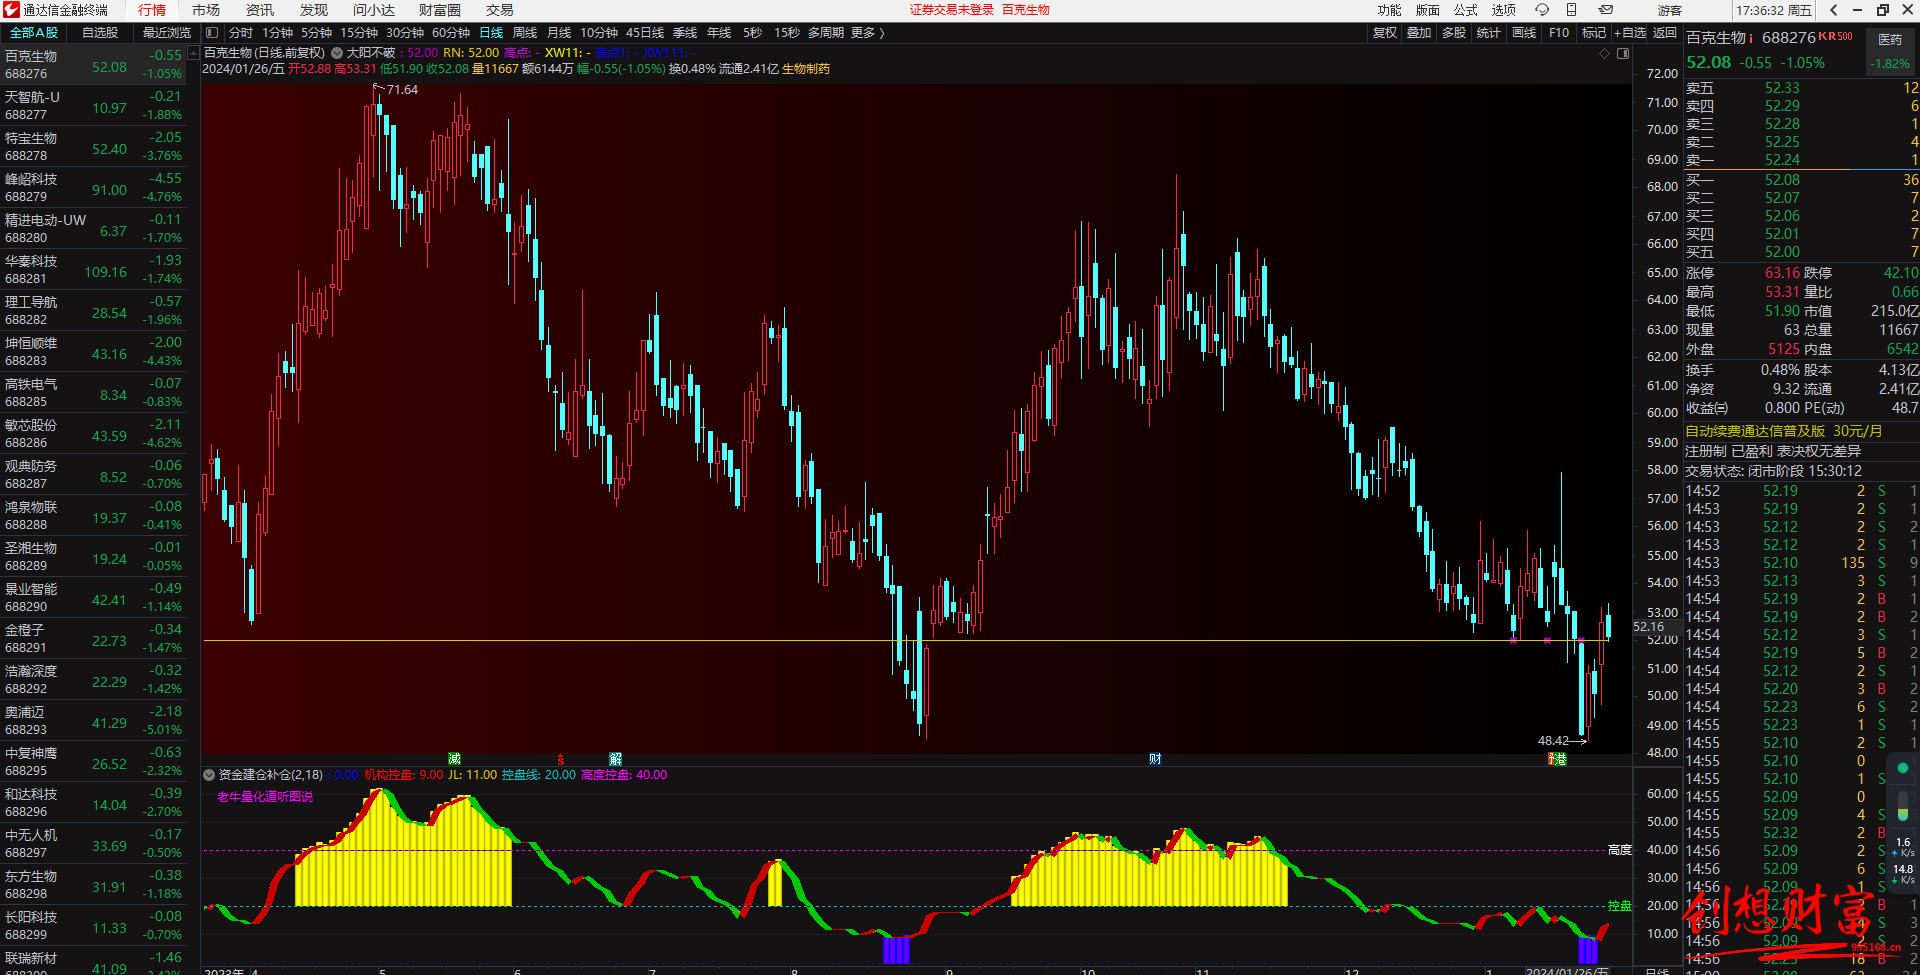
Task: Open the 问小达 menu
Action: 374,10
